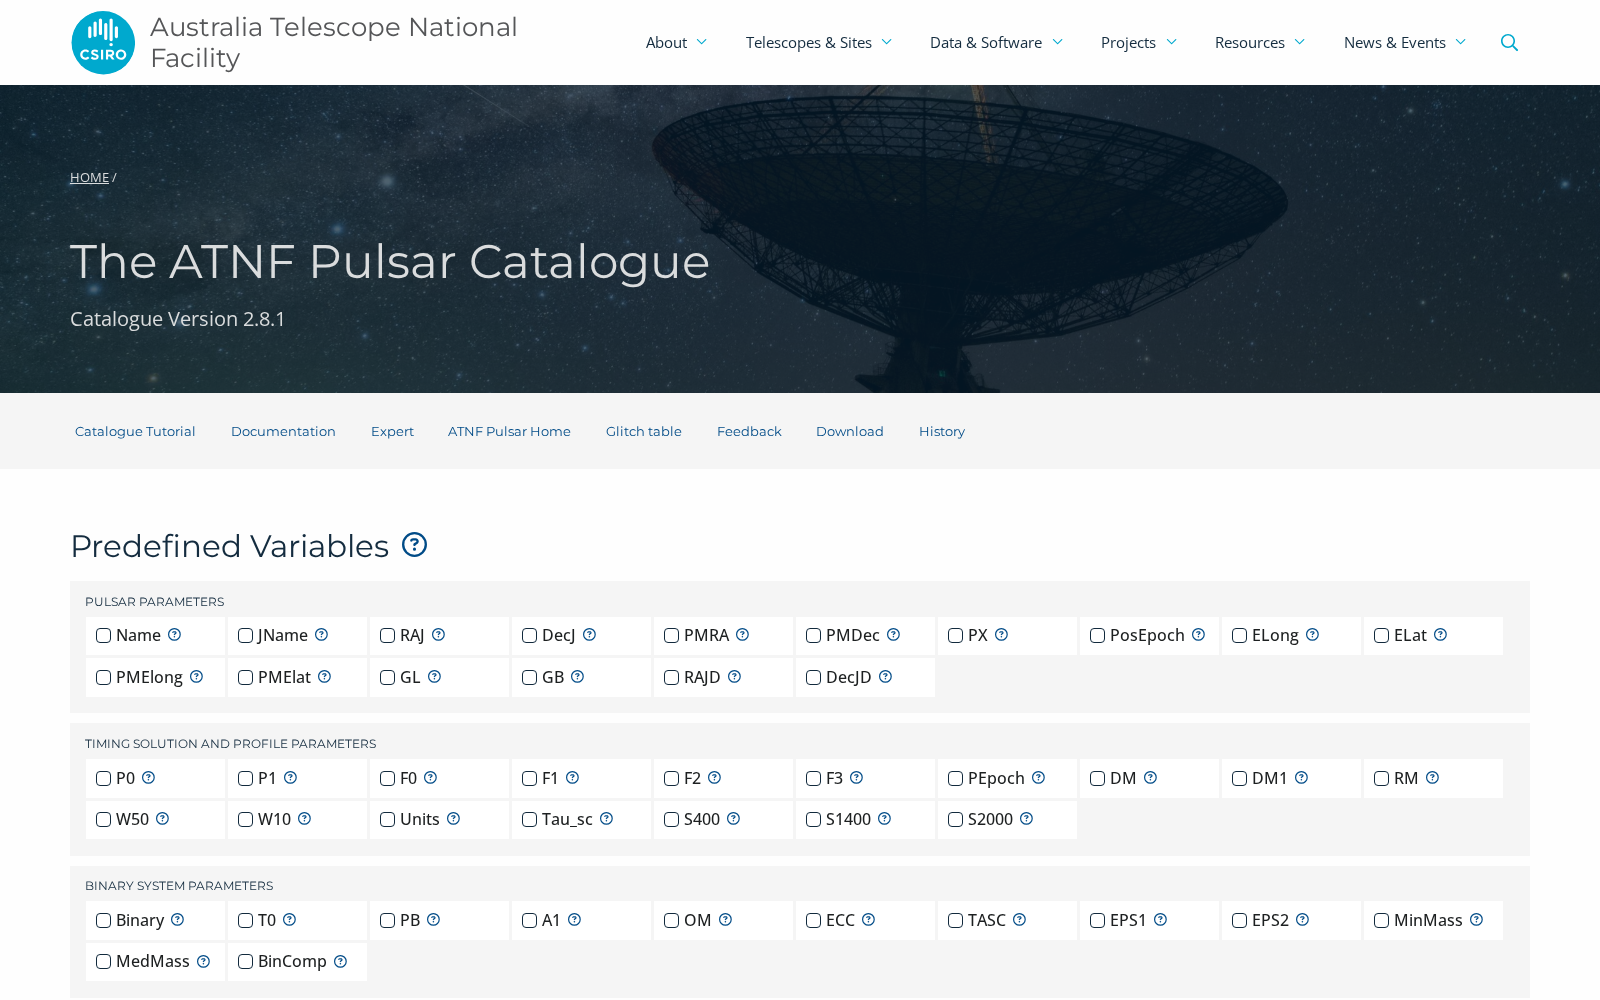Visit the ATNF Pulsar Home link

click(509, 431)
